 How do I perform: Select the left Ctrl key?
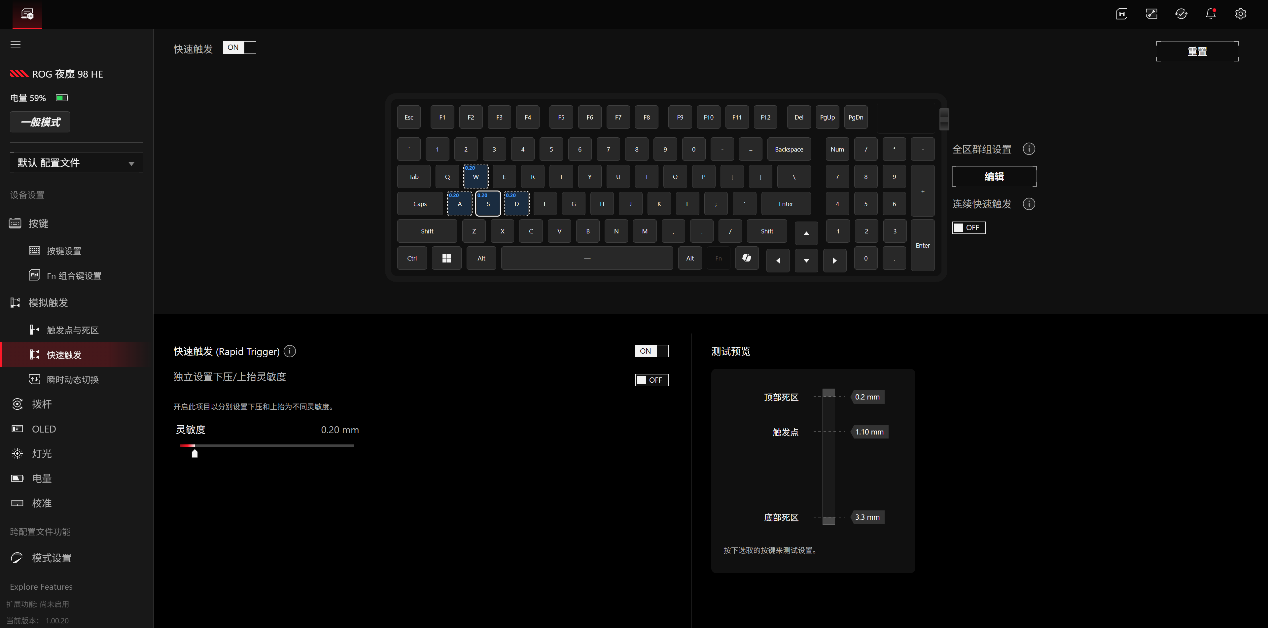[413, 258]
